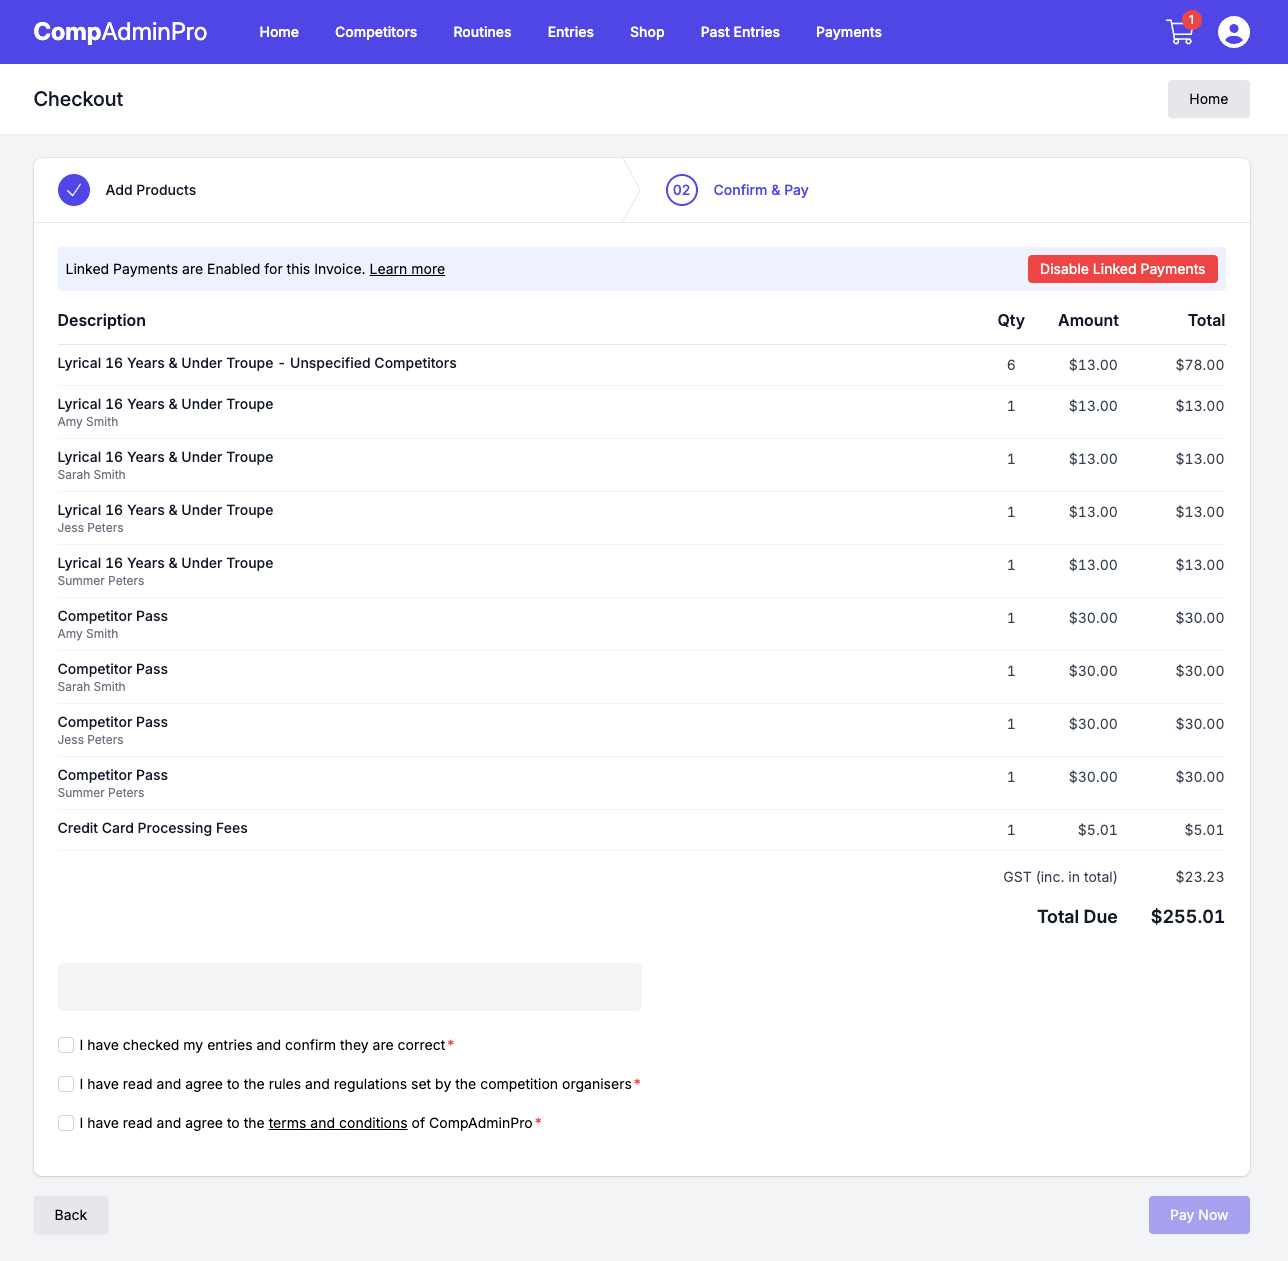The width and height of the screenshot is (1288, 1261).
Task: Click the Unspecified Competitors troupe row description
Action: click(x=257, y=363)
